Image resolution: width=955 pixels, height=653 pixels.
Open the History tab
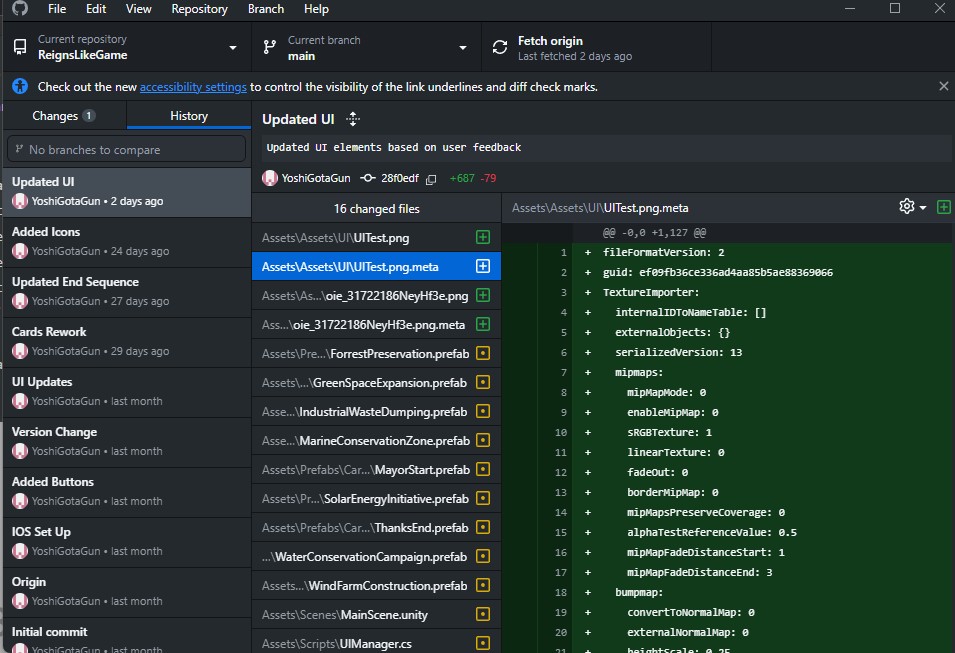click(x=188, y=116)
